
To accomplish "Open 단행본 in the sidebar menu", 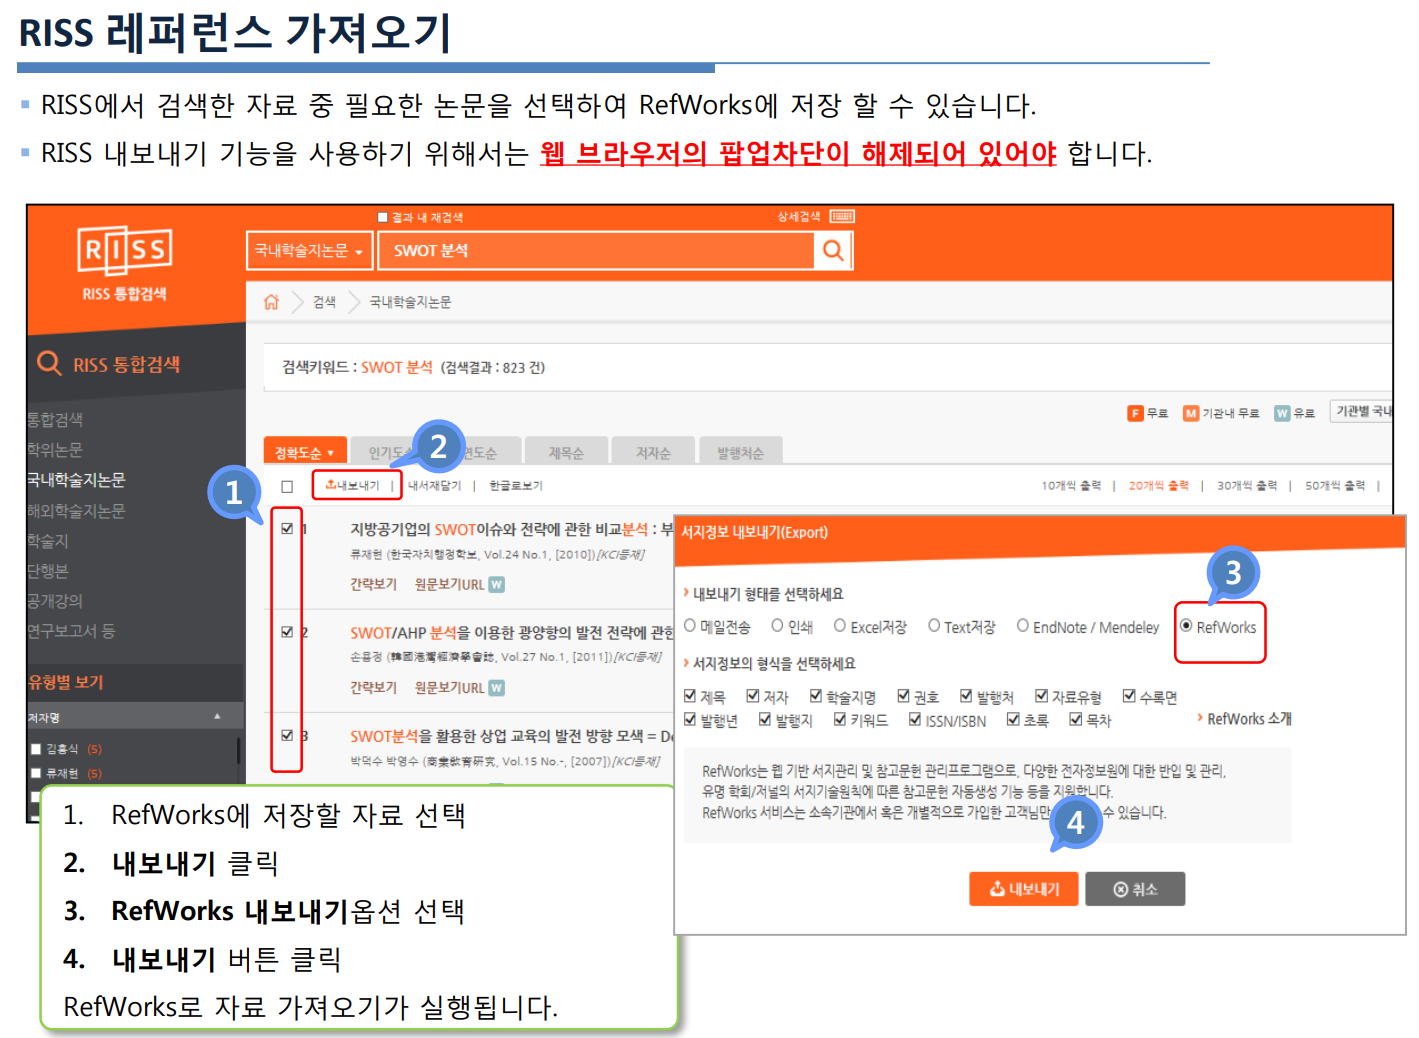I will tap(48, 571).
